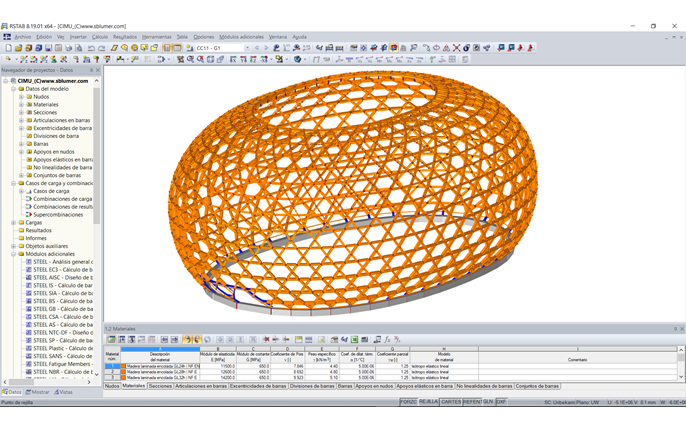Click the magnifier zoom window icon
Image resolution: width=686 pixels, height=429 pixels.
(190, 59)
